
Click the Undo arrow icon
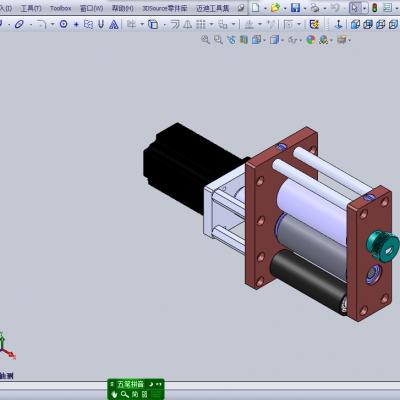pos(335,8)
